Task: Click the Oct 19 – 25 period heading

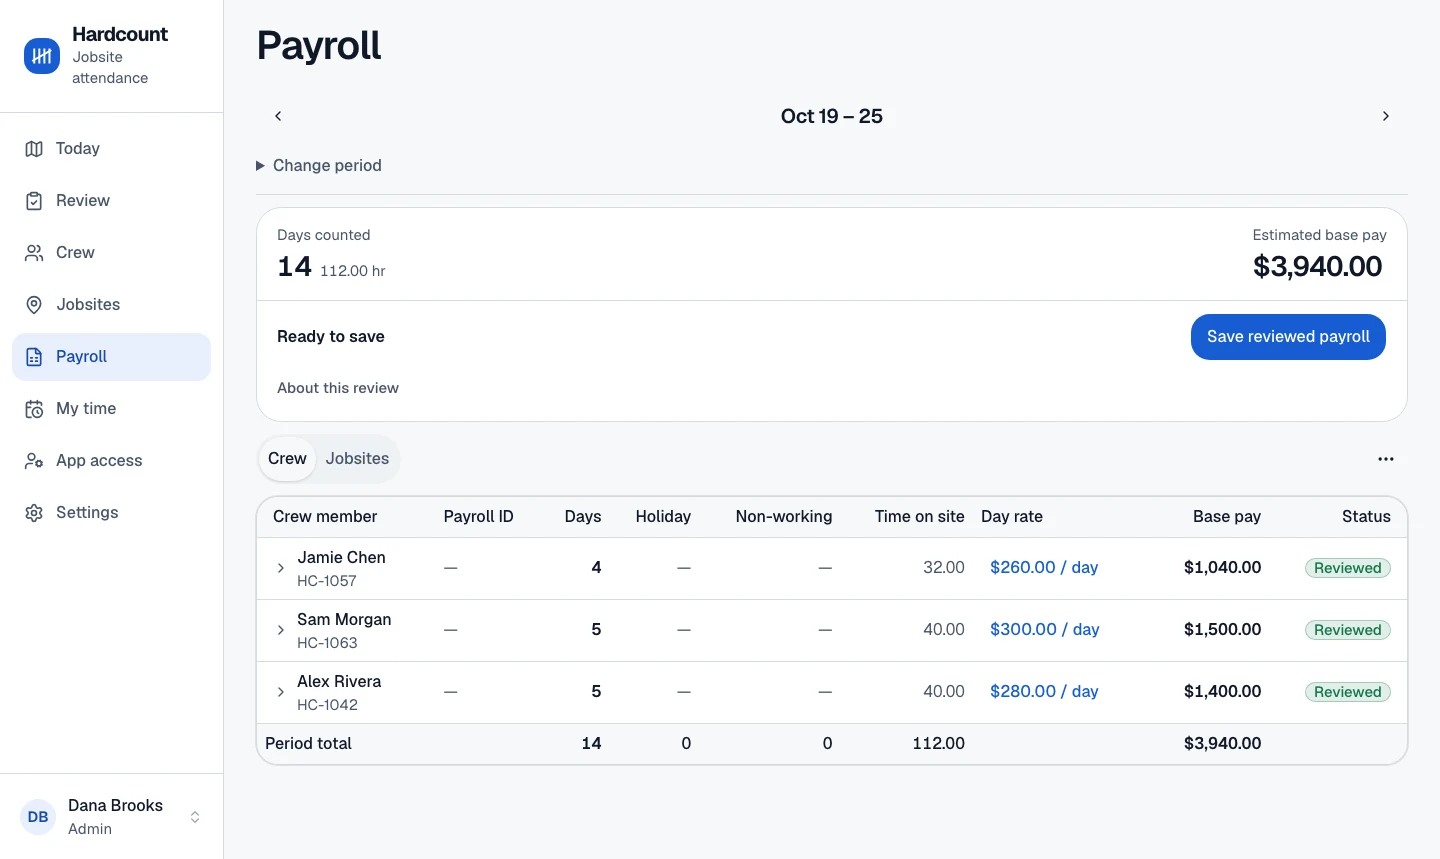Action: pos(832,116)
